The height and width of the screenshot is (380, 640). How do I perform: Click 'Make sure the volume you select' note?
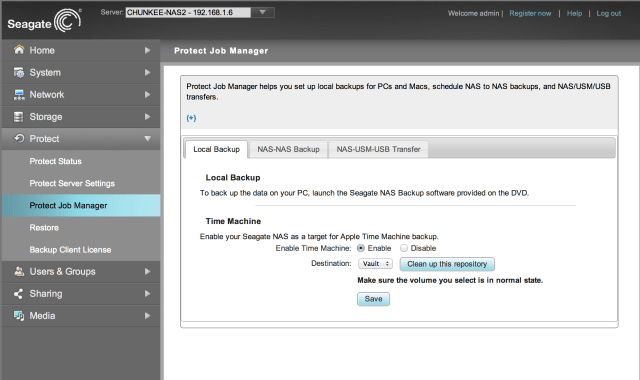click(450, 280)
